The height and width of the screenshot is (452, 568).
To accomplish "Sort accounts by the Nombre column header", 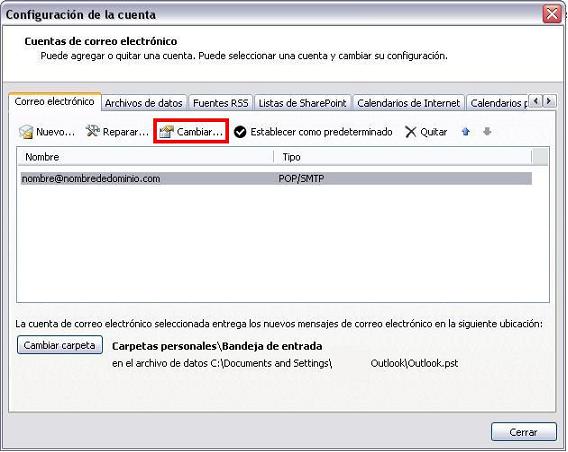I will pyautogui.click(x=145, y=157).
